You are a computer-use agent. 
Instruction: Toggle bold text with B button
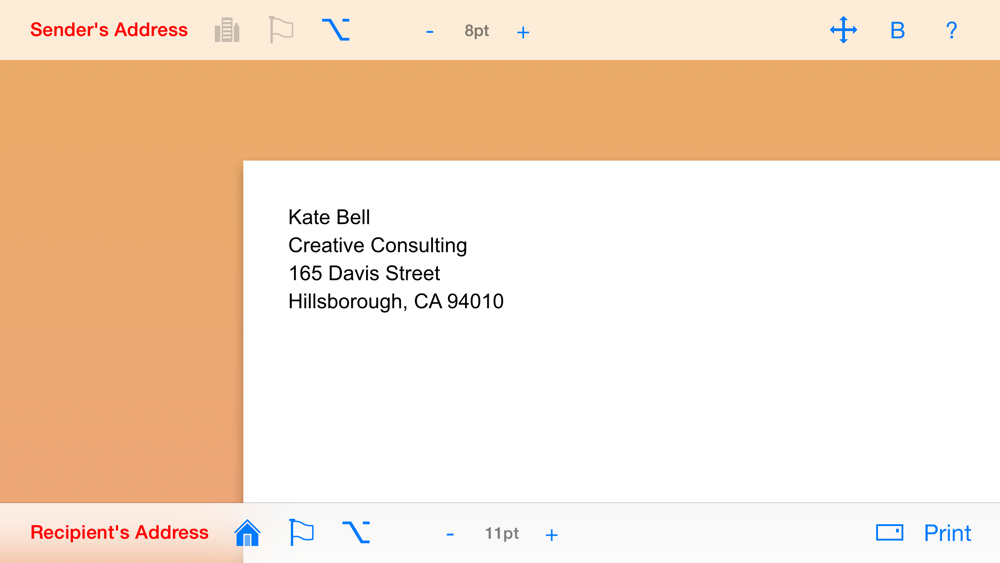[897, 31]
